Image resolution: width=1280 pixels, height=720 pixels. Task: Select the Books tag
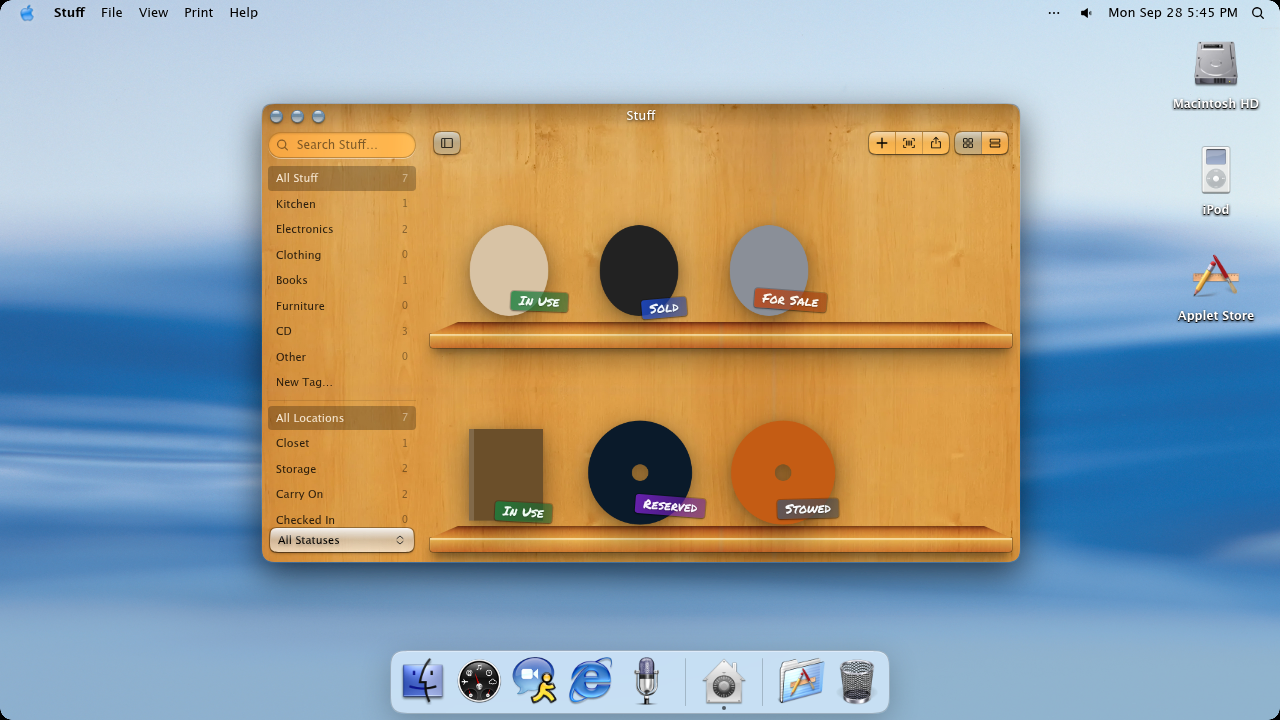coord(342,280)
